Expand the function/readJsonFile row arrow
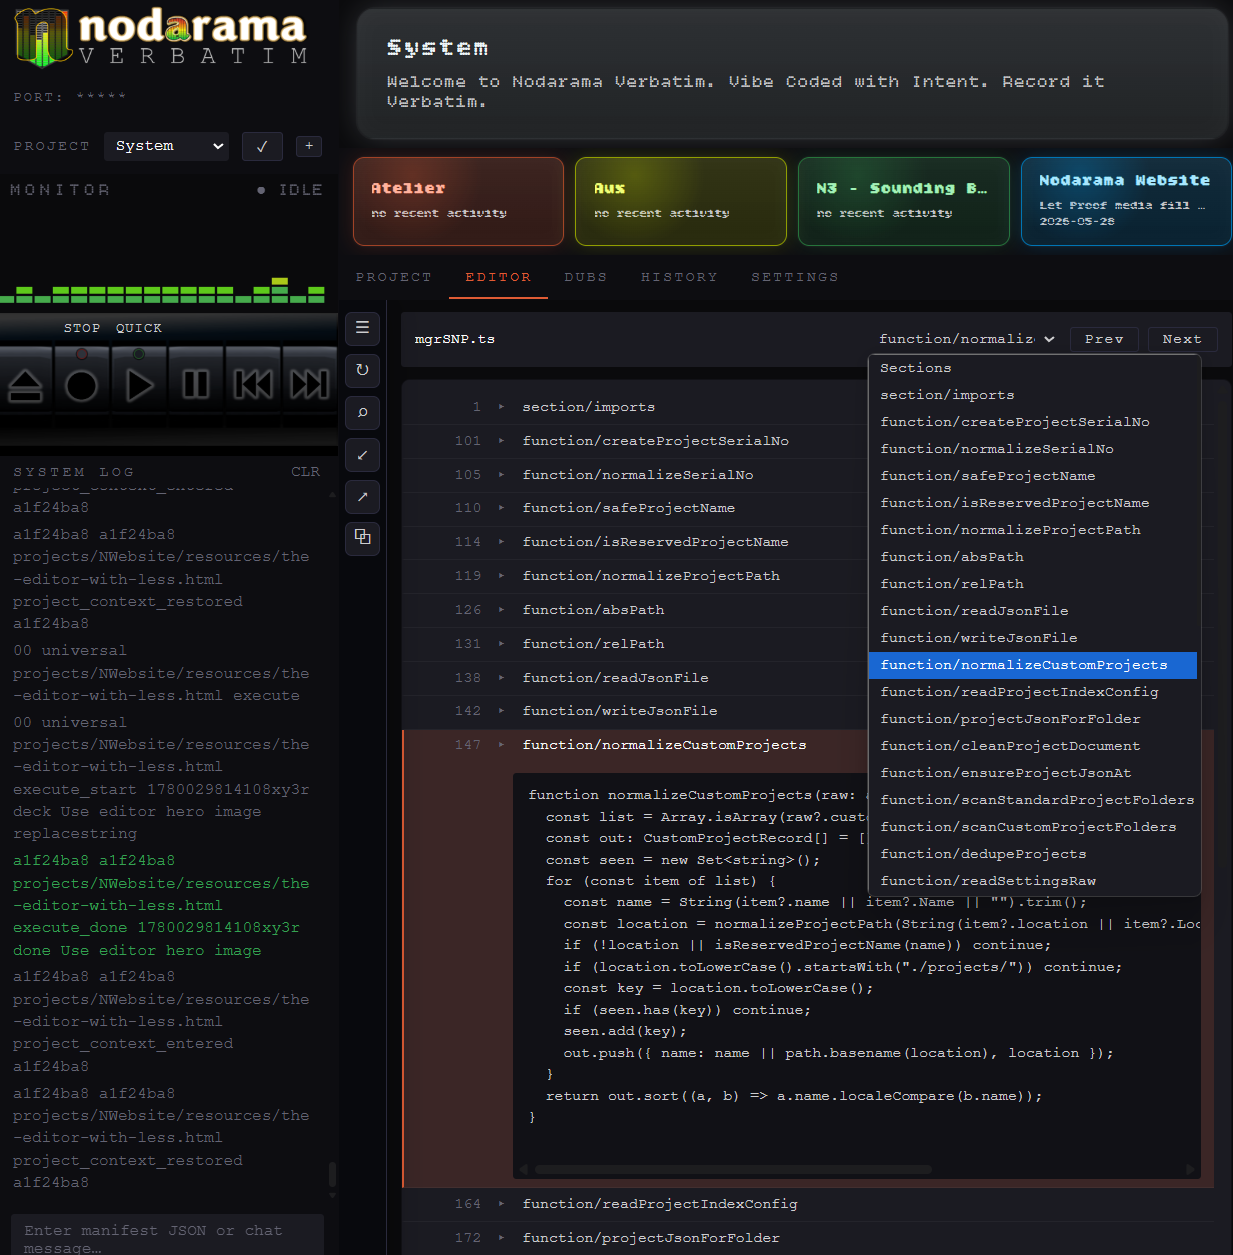Viewport: 1233px width, 1255px height. tap(501, 678)
